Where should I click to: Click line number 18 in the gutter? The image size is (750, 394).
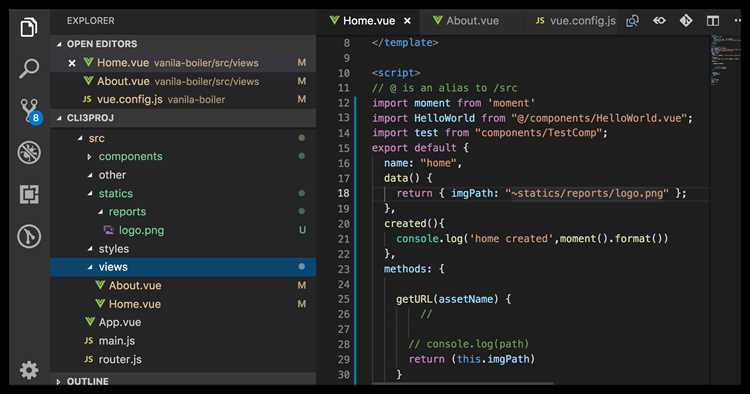(x=343, y=193)
